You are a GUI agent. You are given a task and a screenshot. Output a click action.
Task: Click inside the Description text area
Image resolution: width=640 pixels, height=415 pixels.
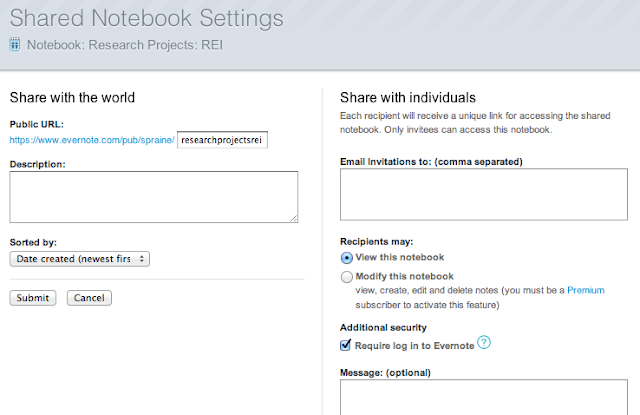click(153, 196)
